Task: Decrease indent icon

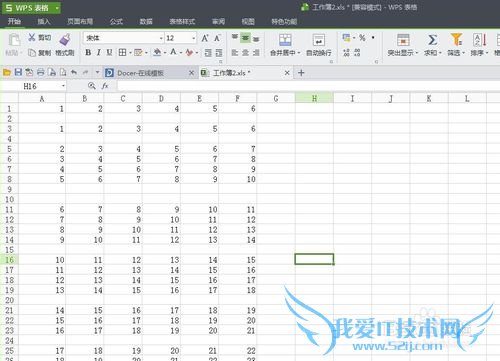Action: tap(208, 53)
